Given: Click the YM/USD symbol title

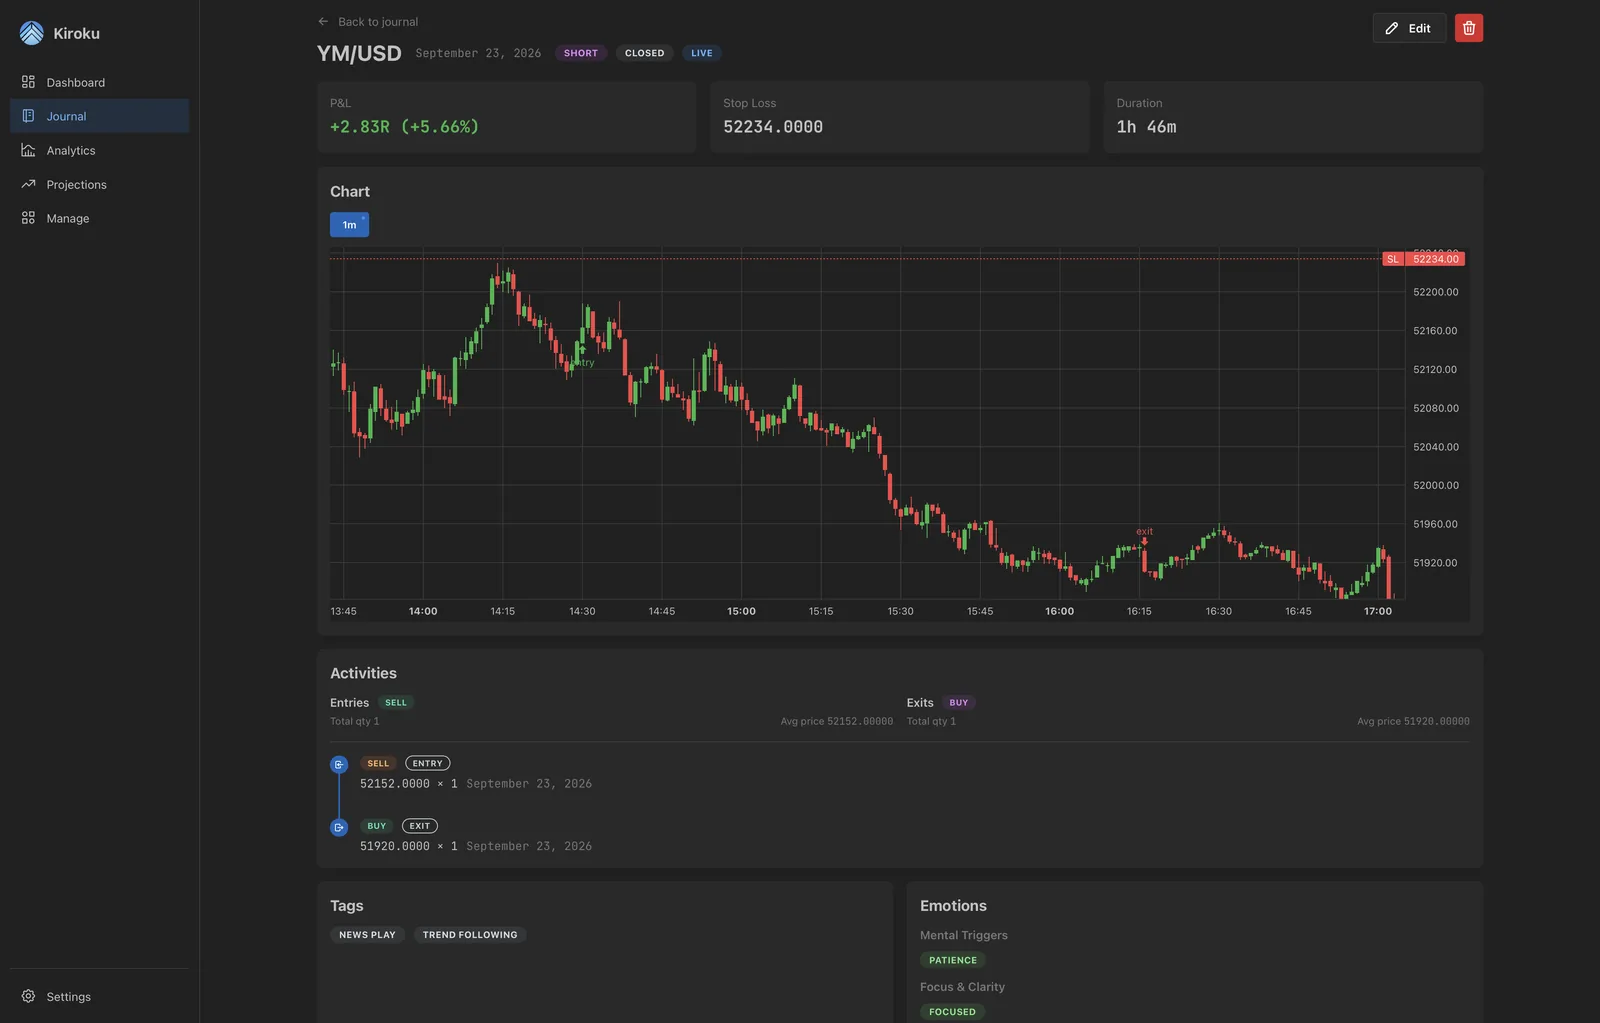Looking at the screenshot, I should click(x=359, y=53).
